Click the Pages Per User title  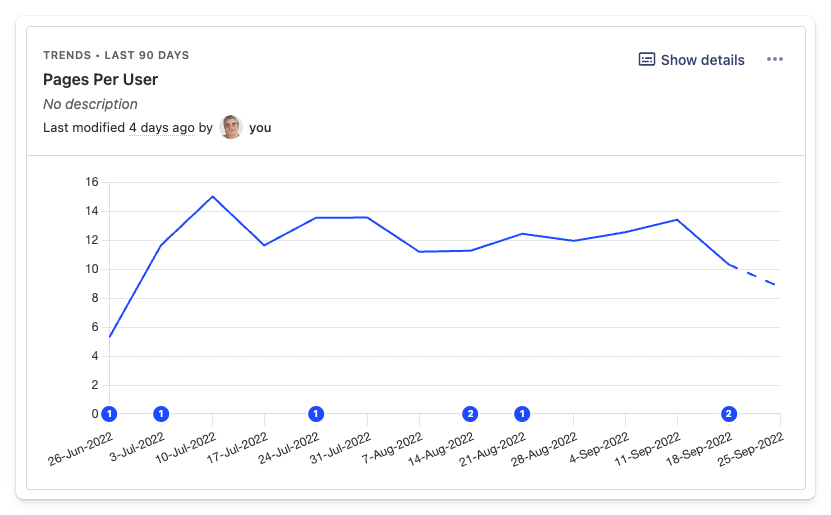[100, 79]
